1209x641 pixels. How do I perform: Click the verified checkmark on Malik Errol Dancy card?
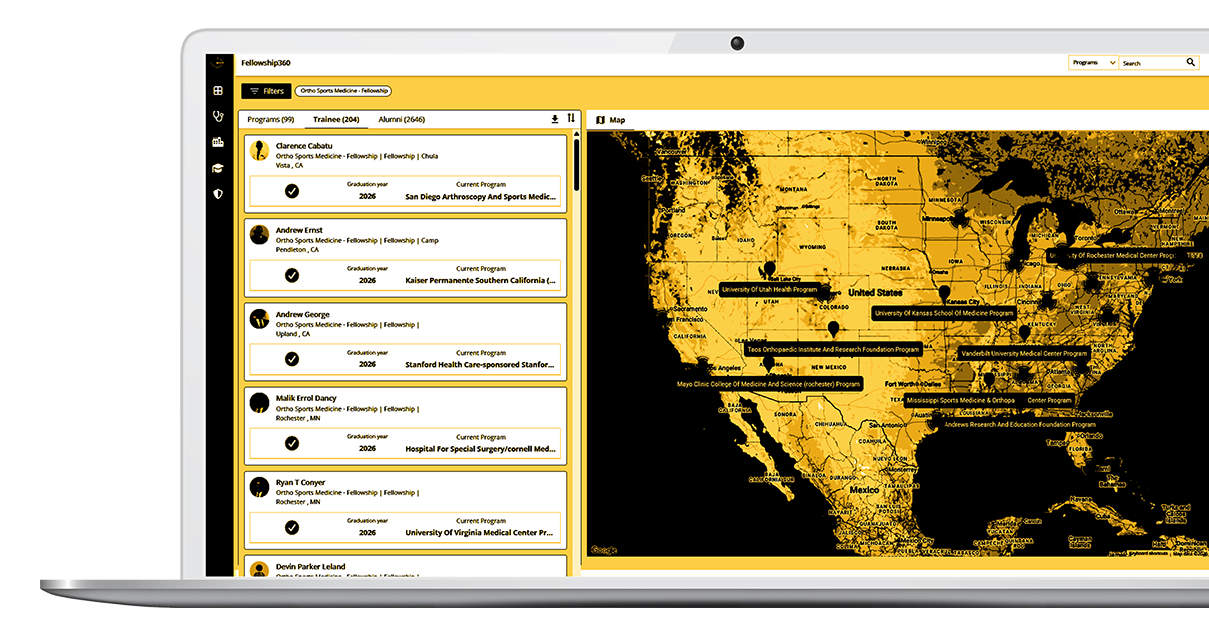click(x=292, y=443)
